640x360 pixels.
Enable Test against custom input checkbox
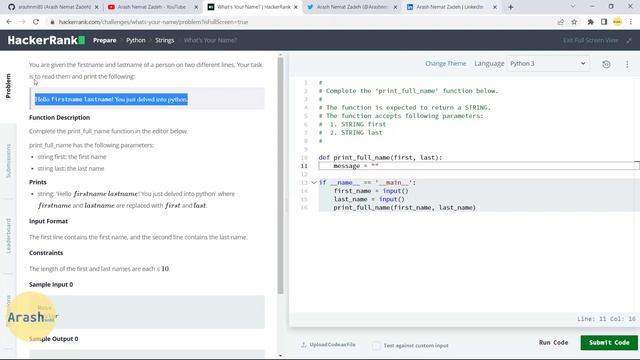pyautogui.click(x=376, y=346)
